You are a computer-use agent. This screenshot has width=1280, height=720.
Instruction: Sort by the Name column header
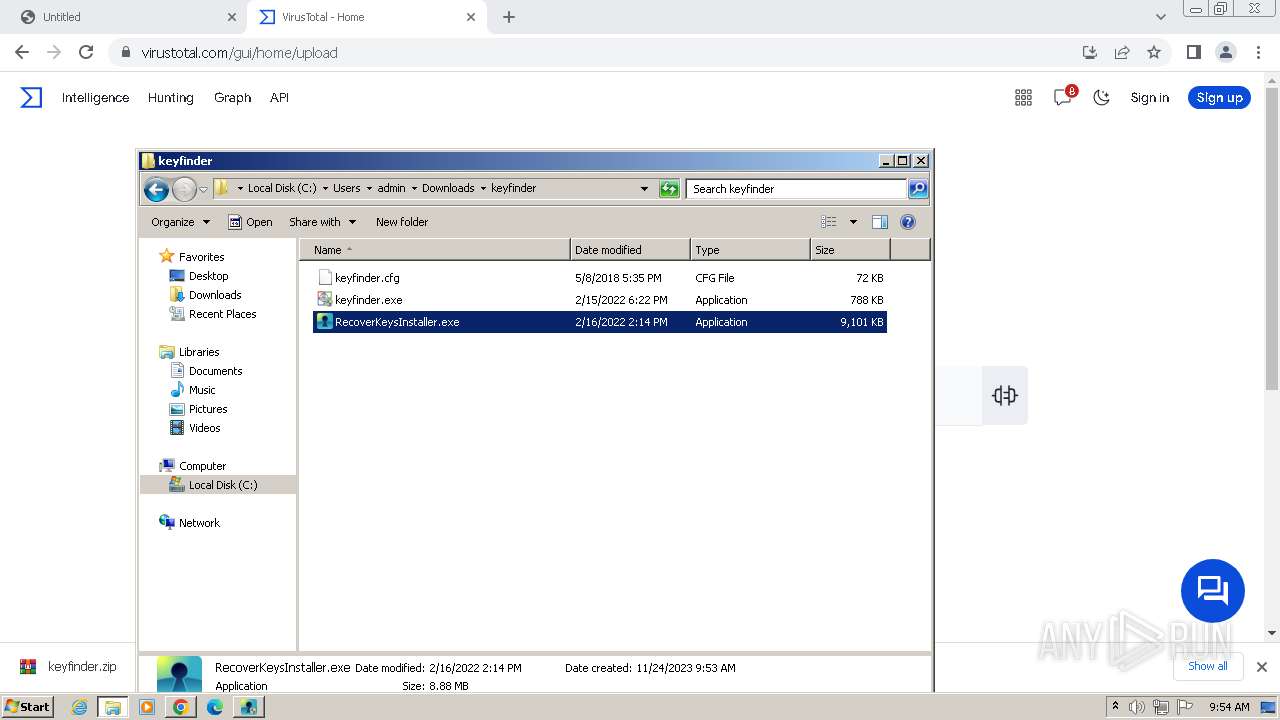click(x=435, y=250)
